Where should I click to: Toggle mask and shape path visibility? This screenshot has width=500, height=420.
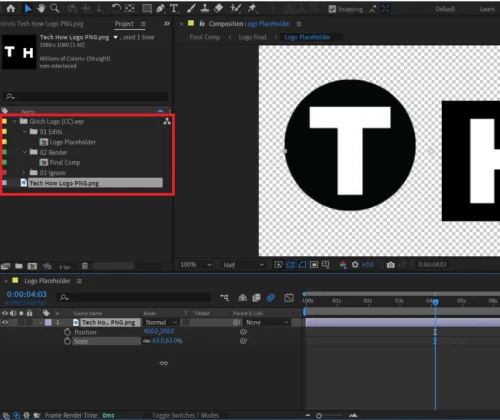[302, 265]
